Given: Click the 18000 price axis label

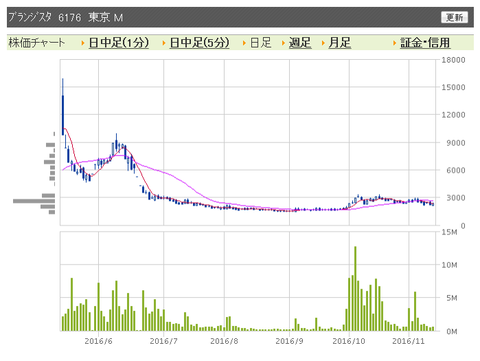Looking at the screenshot, I should (453, 60).
